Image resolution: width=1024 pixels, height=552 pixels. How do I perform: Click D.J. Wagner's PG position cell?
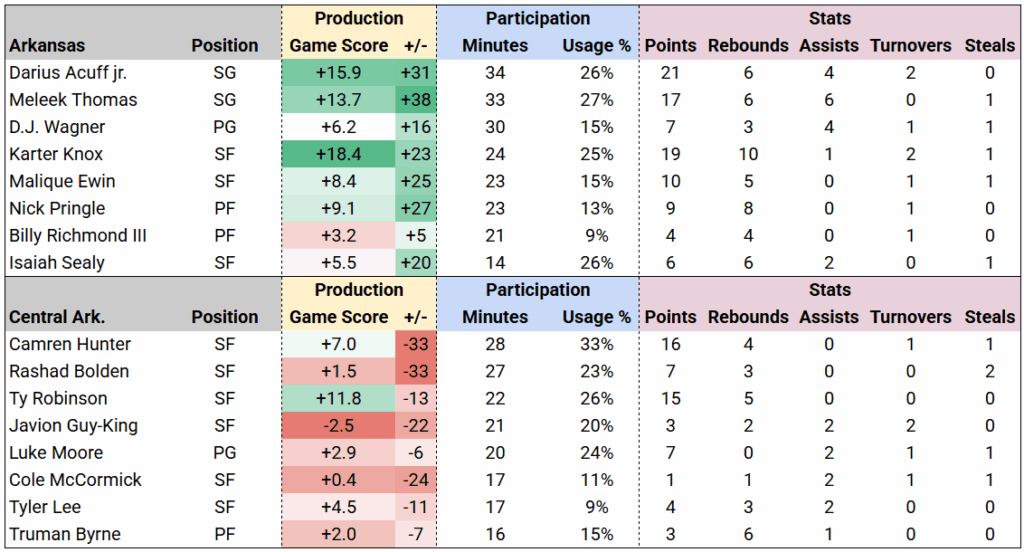[x=225, y=127]
